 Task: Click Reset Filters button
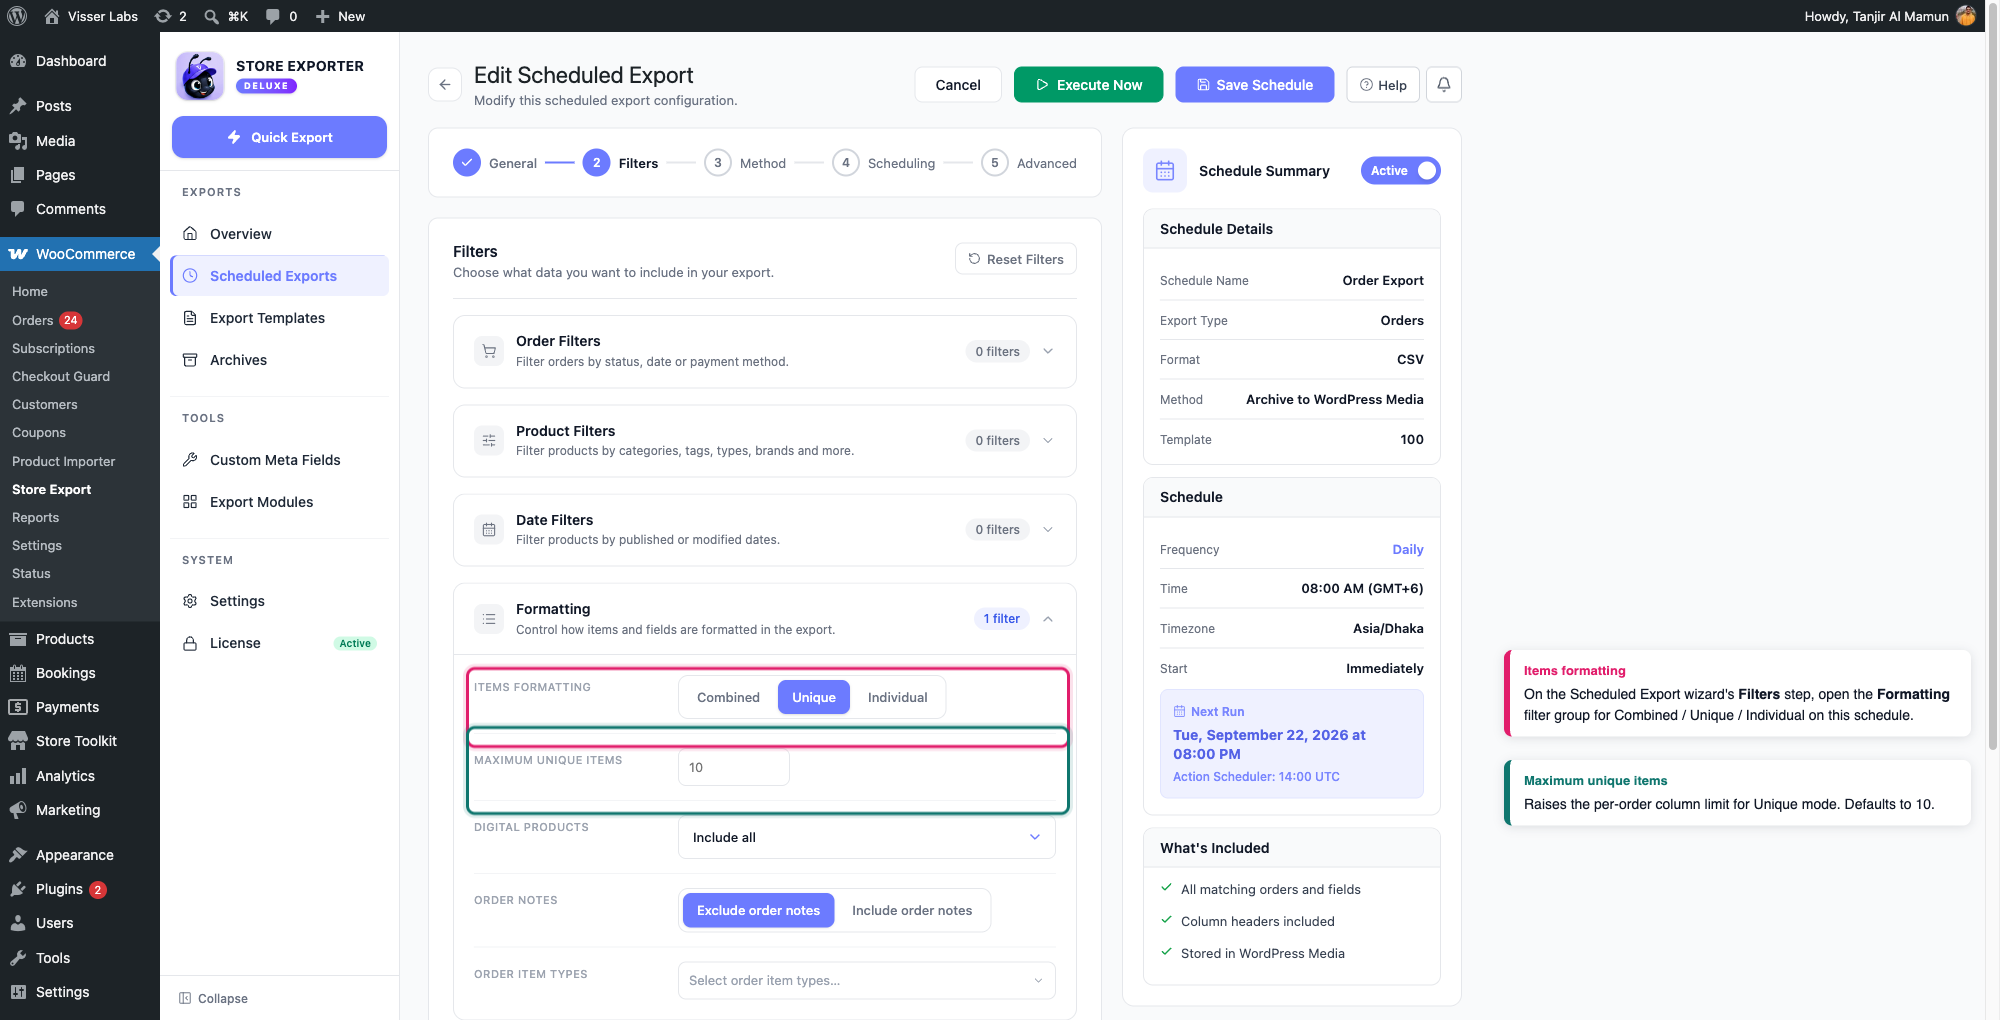[1016, 259]
